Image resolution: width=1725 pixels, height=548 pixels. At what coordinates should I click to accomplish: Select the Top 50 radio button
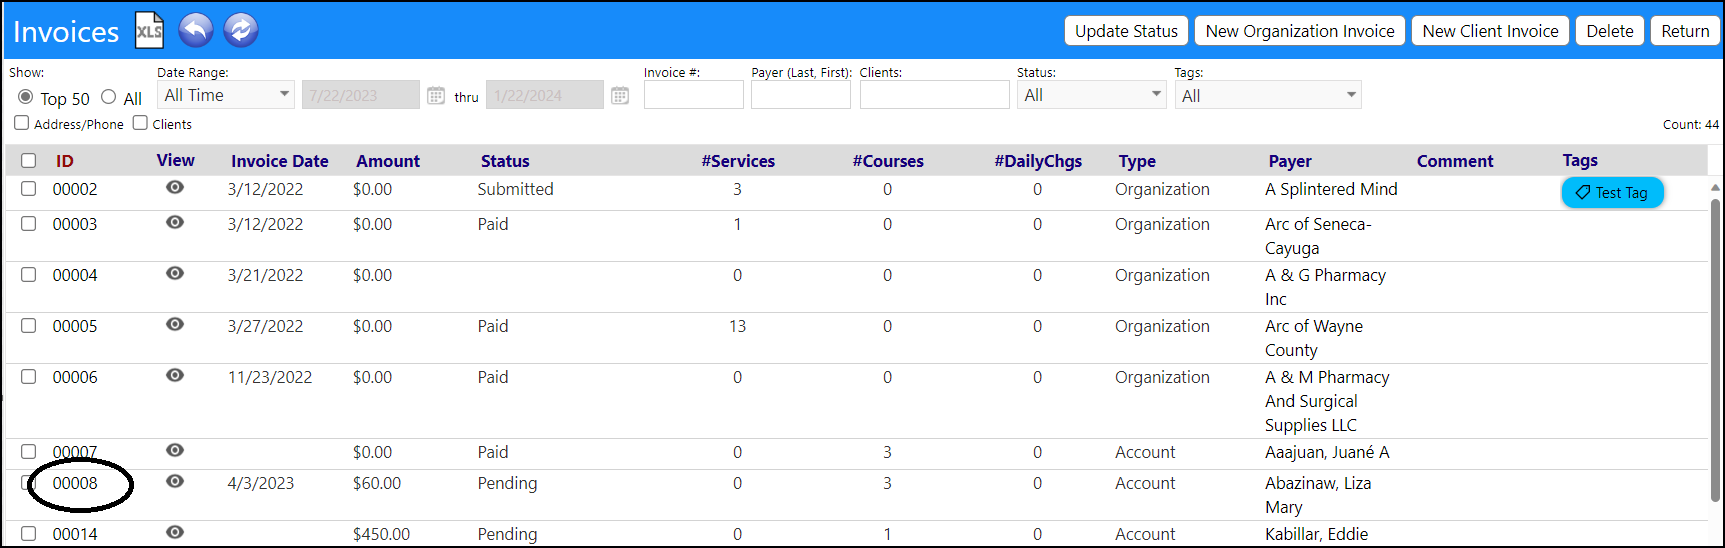coord(26,97)
